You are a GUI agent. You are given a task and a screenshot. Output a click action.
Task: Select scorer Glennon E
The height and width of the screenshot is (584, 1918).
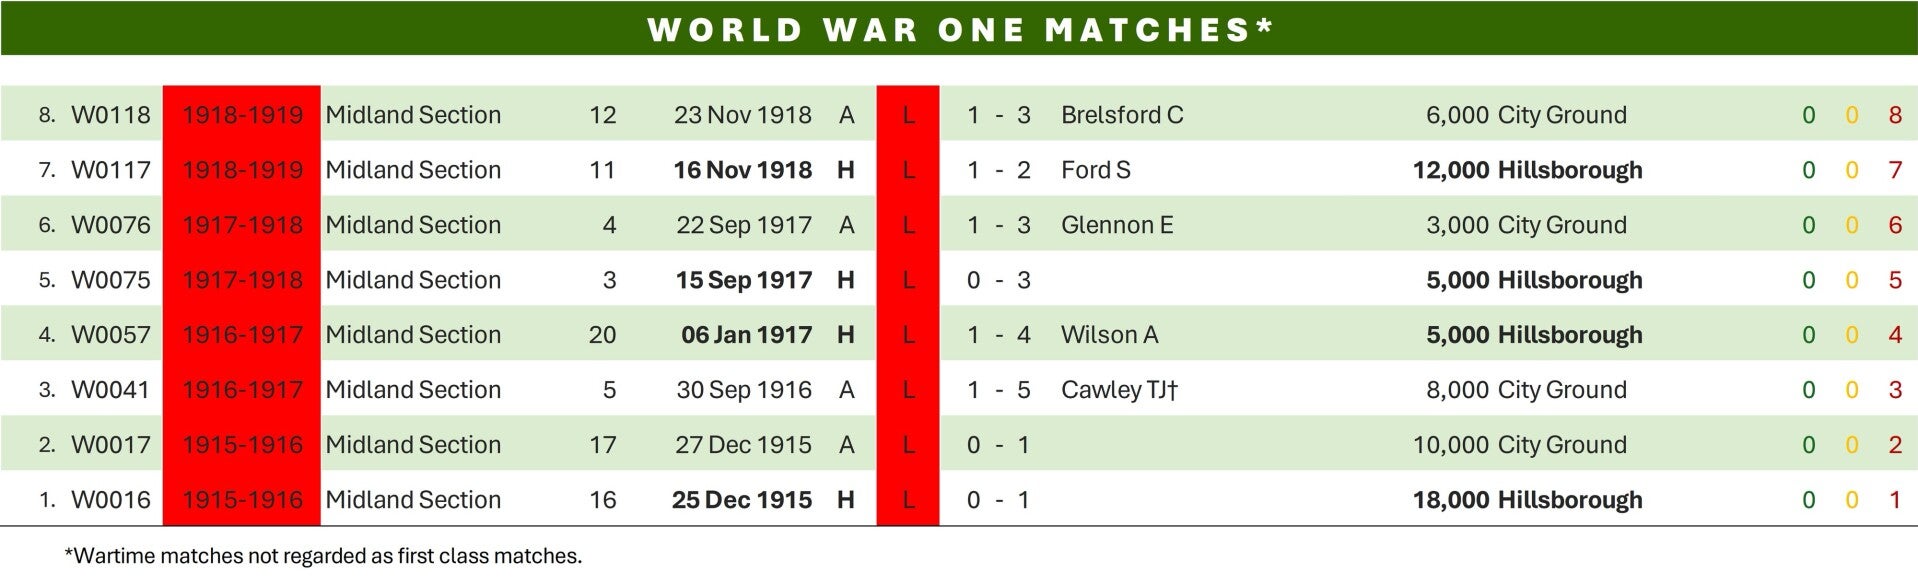(x=1117, y=225)
